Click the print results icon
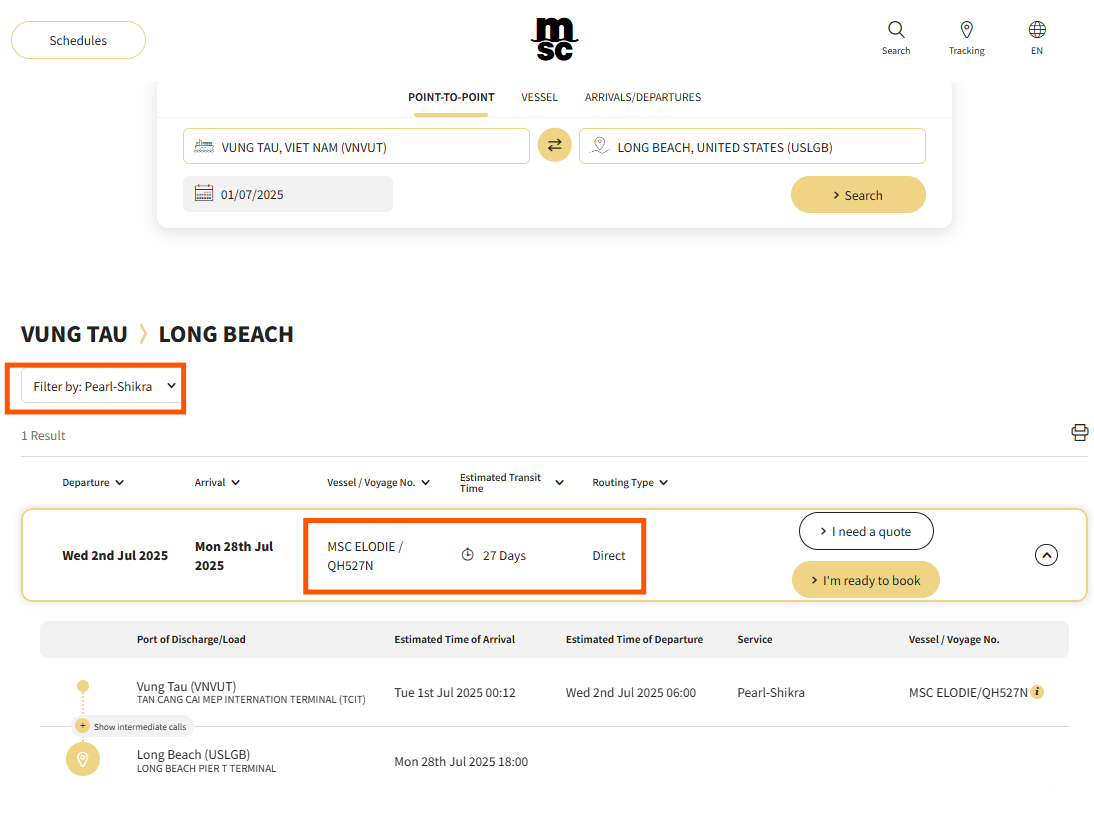The image size is (1094, 819). [1079, 433]
